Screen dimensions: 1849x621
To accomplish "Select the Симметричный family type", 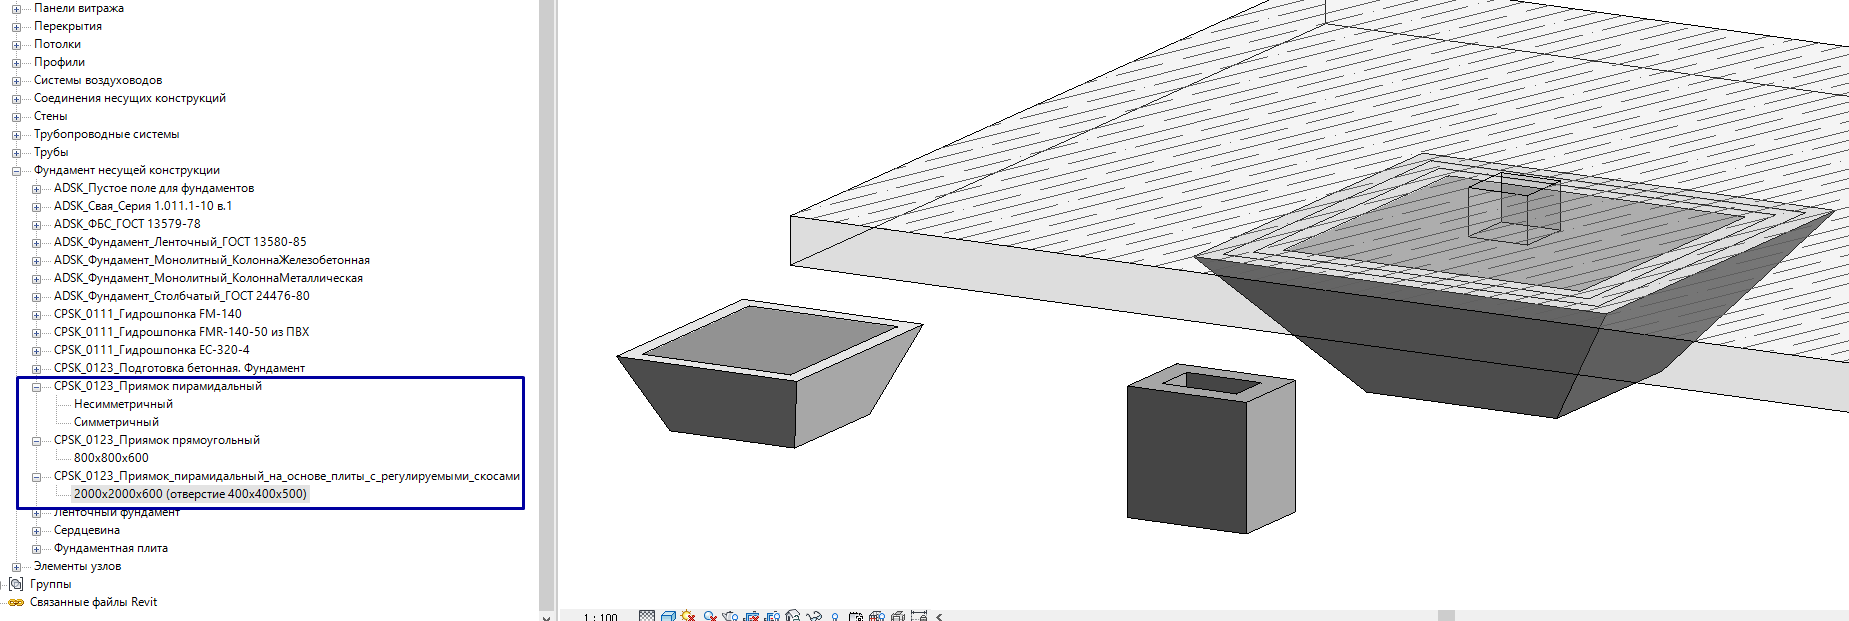I will [x=116, y=422].
